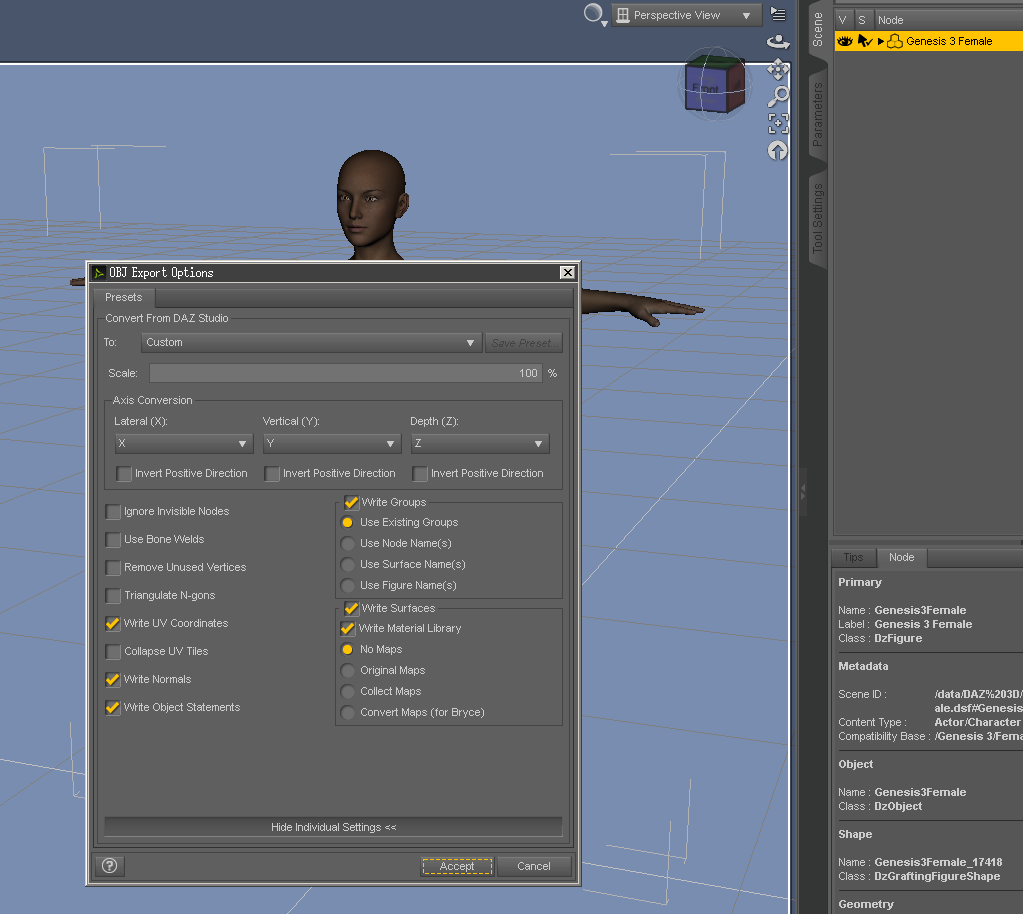
Task: Open the help question mark icon
Action: (110, 866)
